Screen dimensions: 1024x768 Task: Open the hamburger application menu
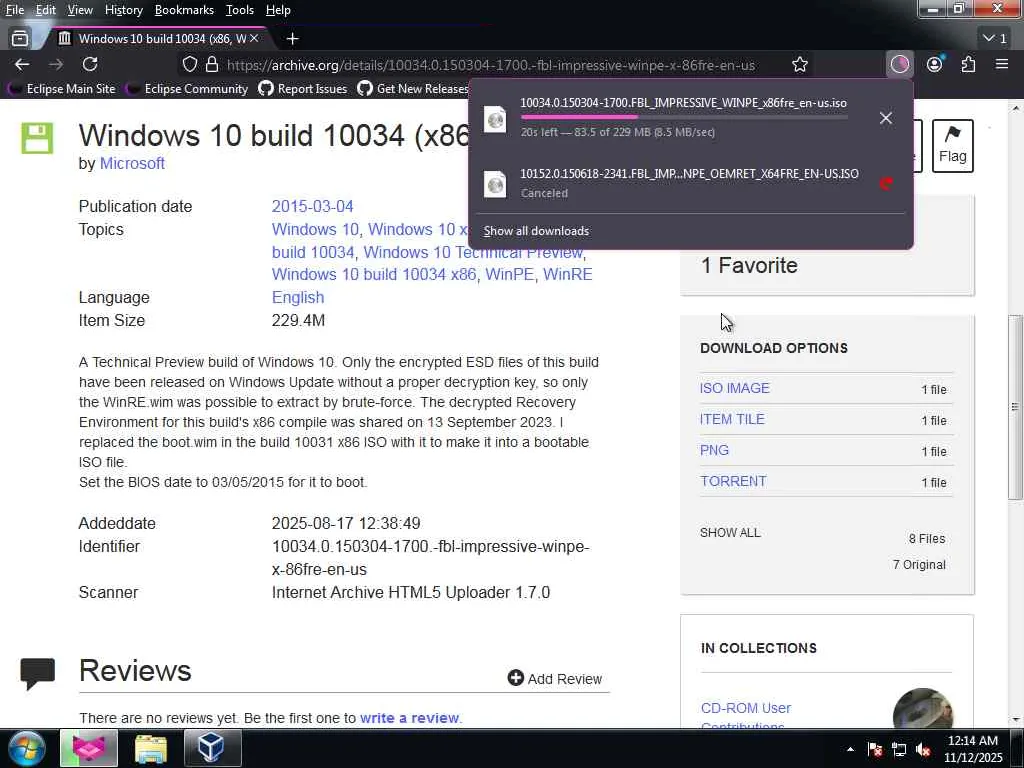(x=1002, y=64)
